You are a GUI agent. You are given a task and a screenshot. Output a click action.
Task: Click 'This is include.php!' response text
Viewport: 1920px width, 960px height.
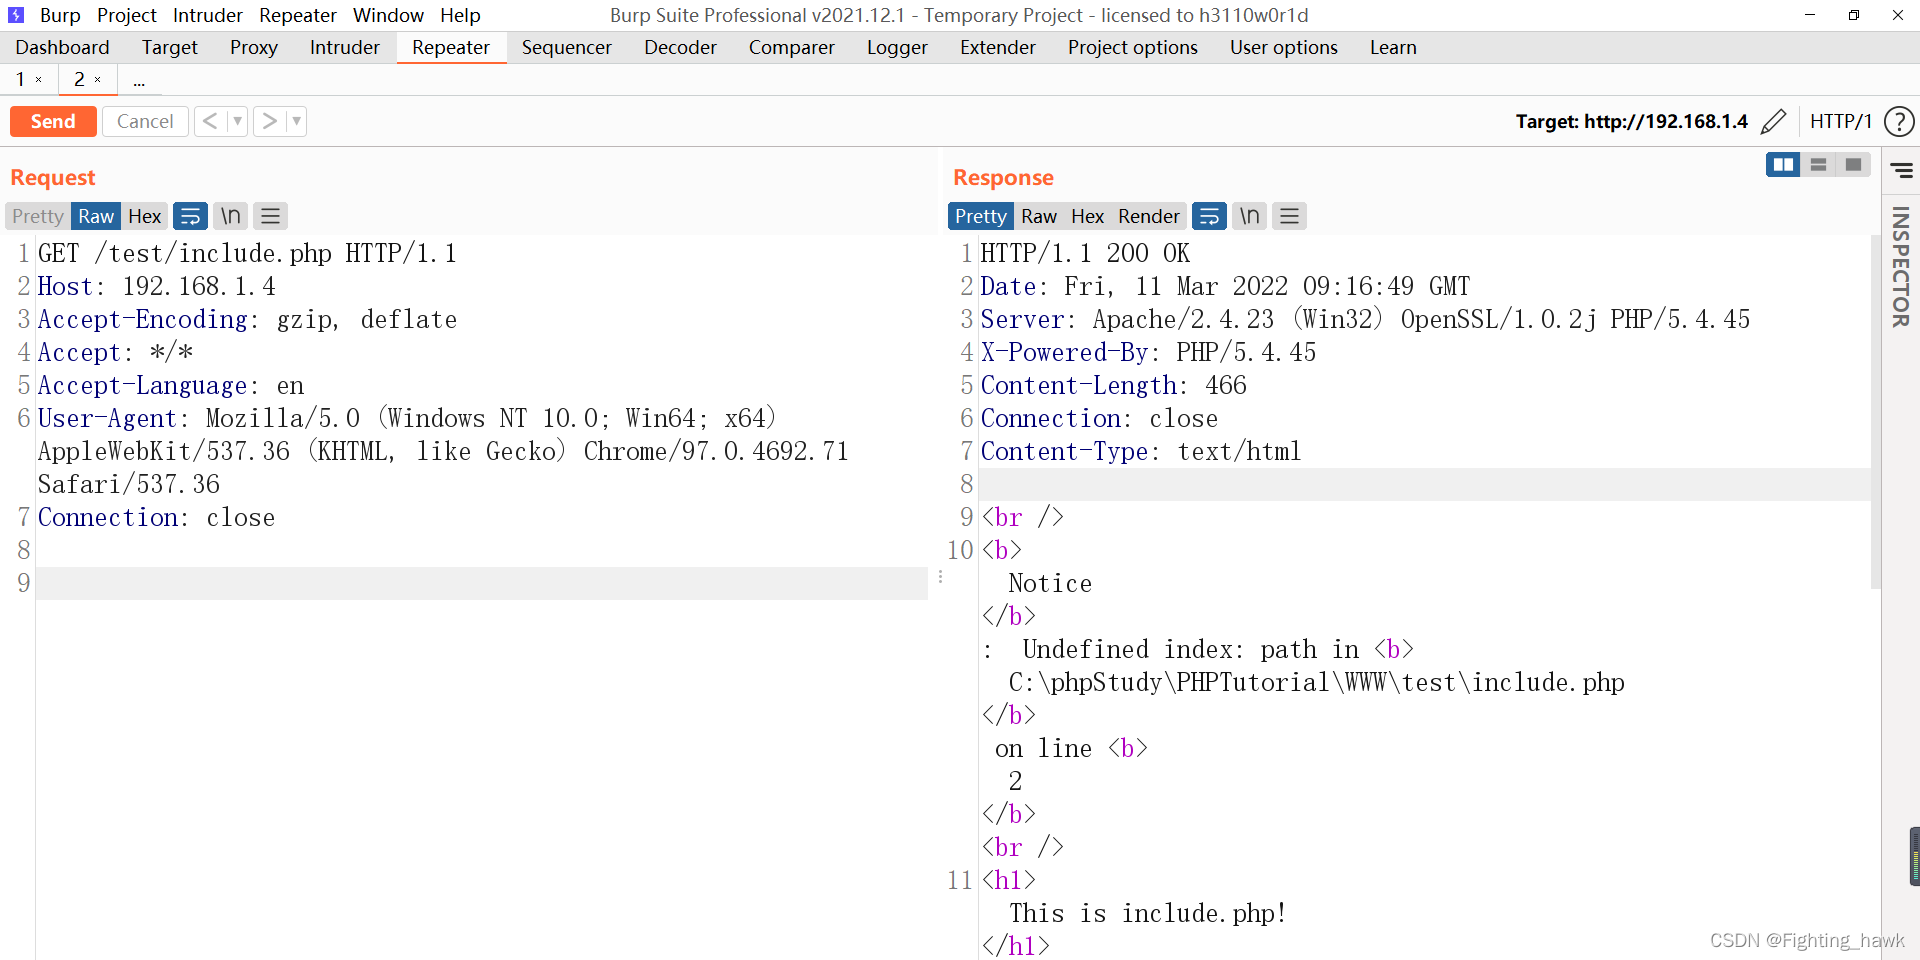coord(1147,913)
